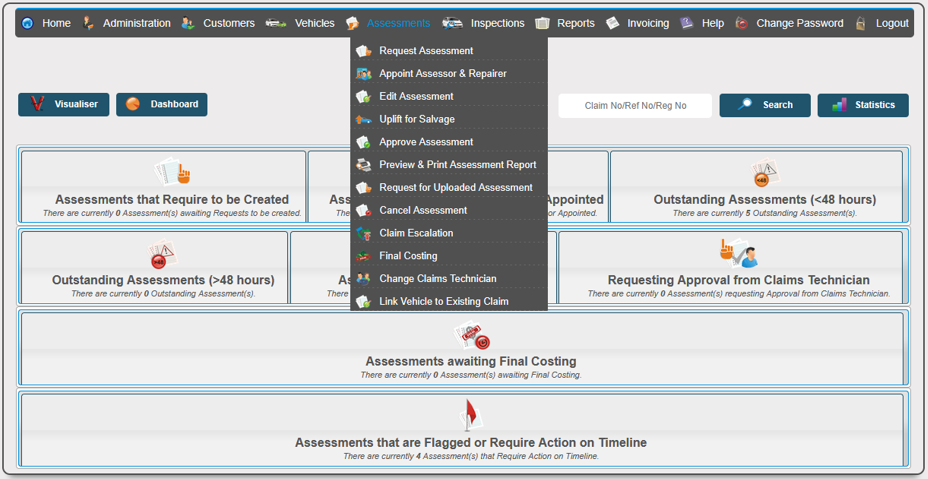Open the Dashboard button
The width and height of the screenshot is (928, 479).
pos(162,105)
